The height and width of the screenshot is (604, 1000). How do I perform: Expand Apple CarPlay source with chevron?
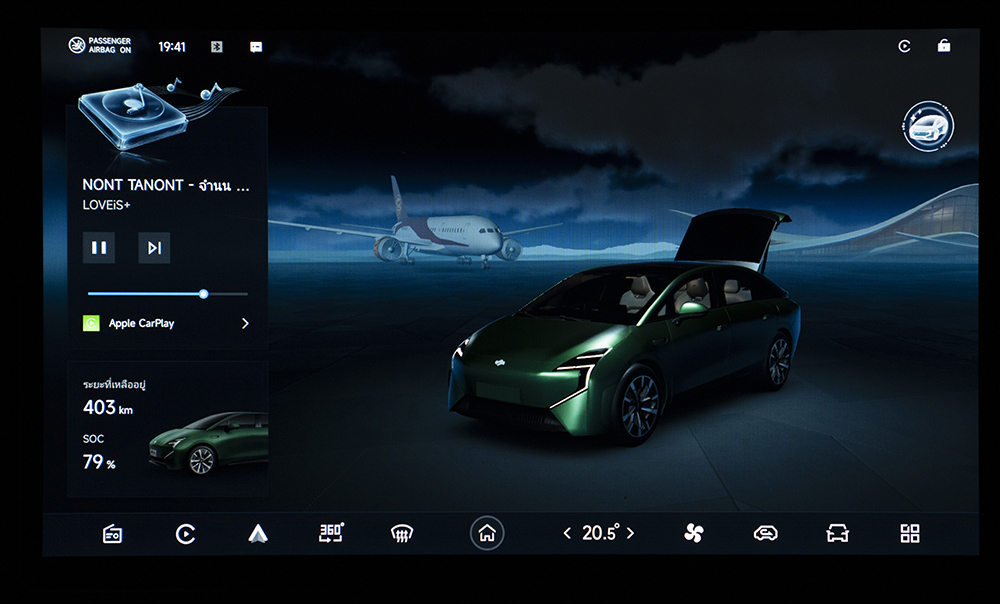click(x=245, y=323)
